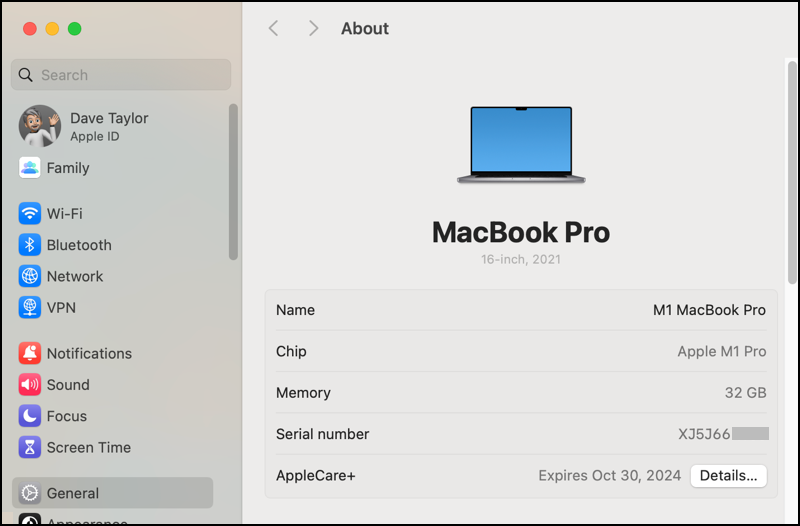Click the Notifications bell icon
This screenshot has width=800, height=526.
pyautogui.click(x=30, y=353)
